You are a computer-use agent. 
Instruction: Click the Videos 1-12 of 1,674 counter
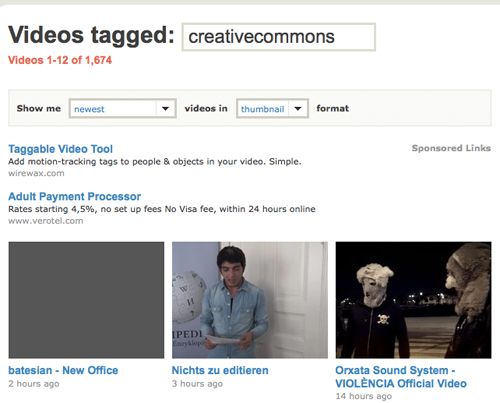coord(60,60)
